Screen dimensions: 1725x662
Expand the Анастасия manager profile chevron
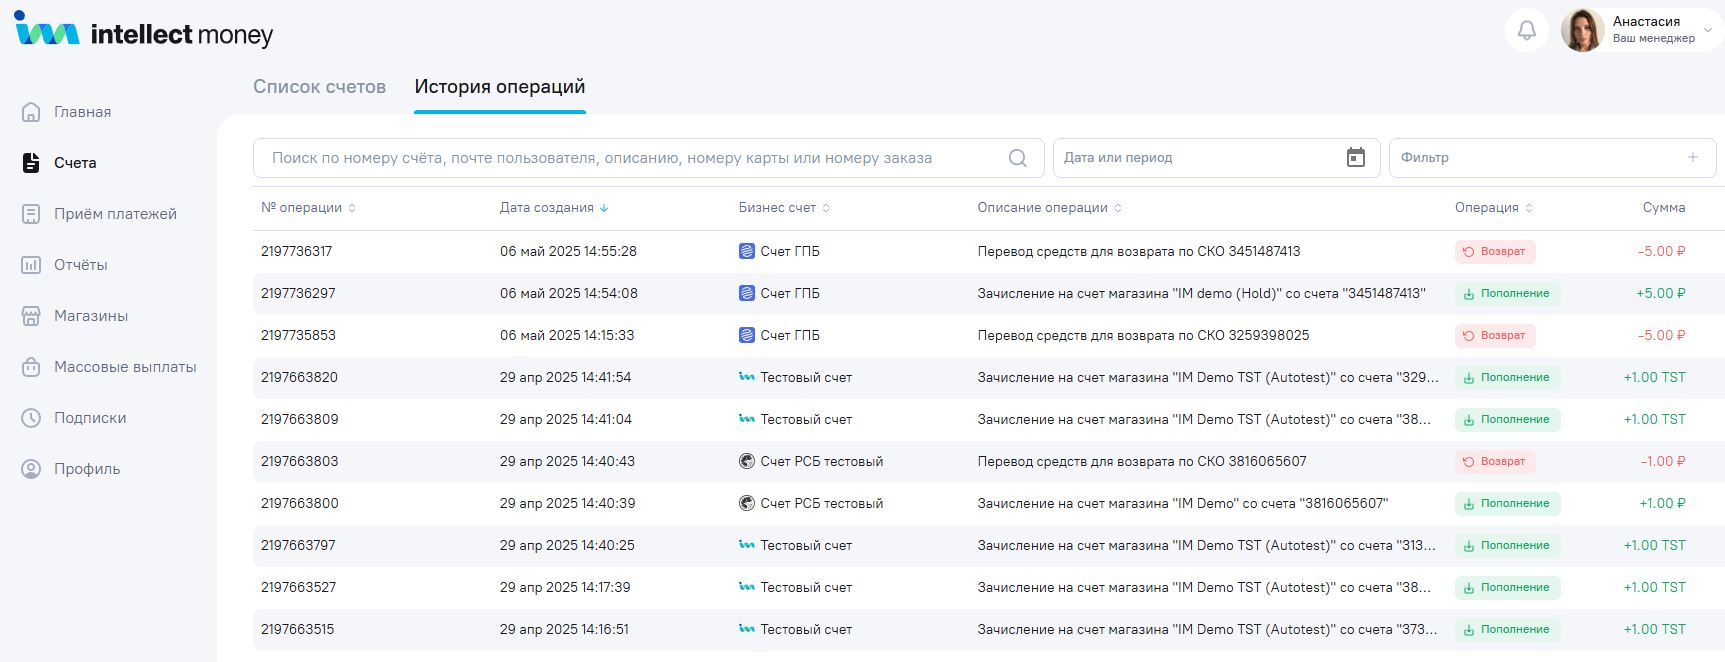[x=1708, y=30]
